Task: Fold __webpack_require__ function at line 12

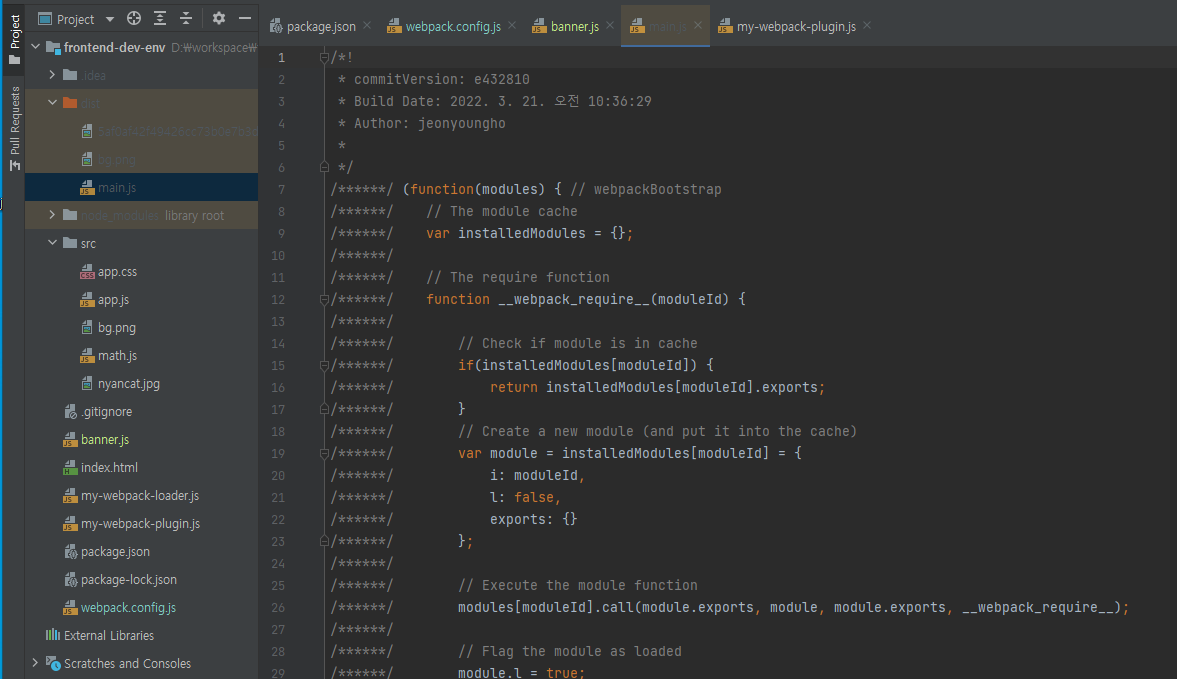Action: point(324,299)
